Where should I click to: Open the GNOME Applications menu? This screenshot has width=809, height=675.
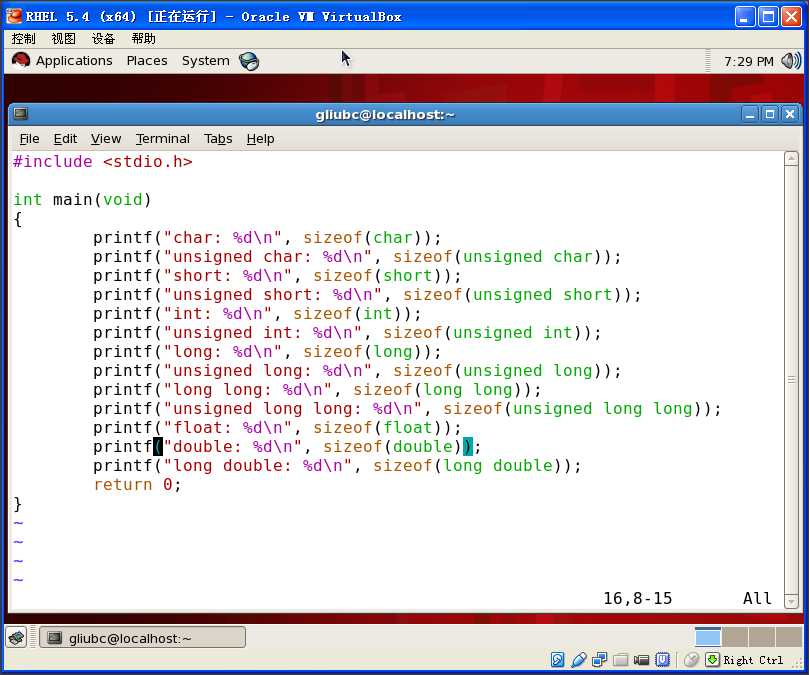pyautogui.click(x=74, y=61)
